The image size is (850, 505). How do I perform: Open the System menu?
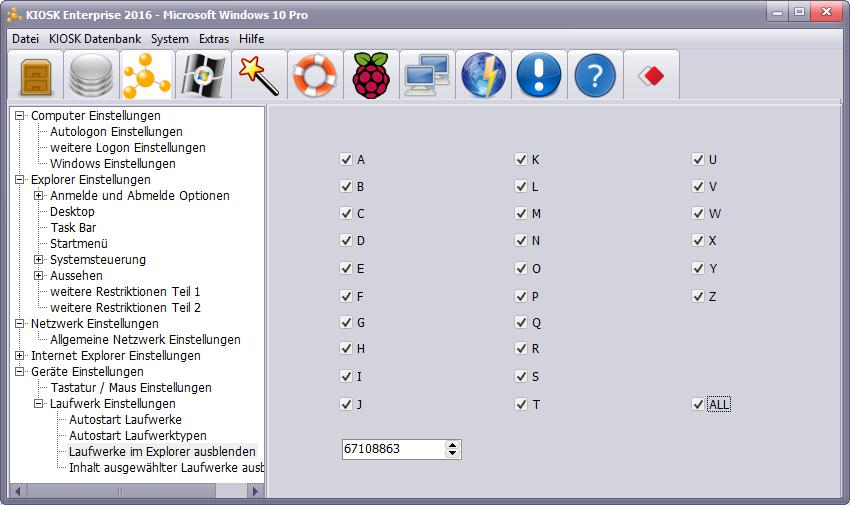[x=170, y=39]
